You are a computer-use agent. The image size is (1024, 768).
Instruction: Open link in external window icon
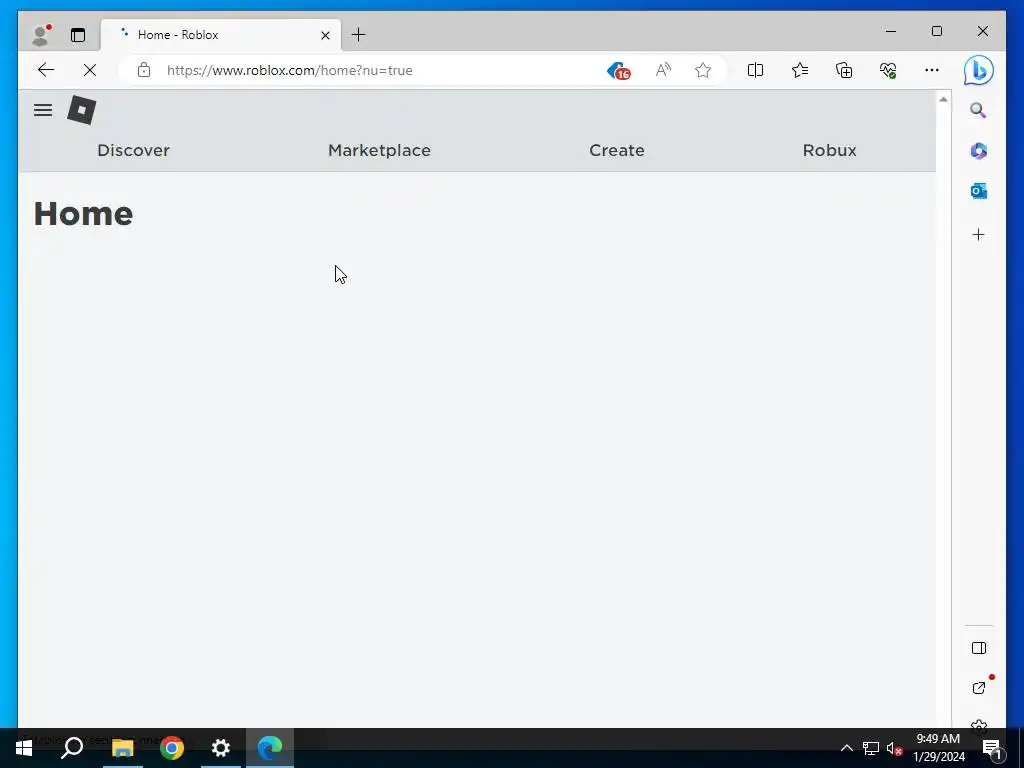pyautogui.click(x=978, y=688)
